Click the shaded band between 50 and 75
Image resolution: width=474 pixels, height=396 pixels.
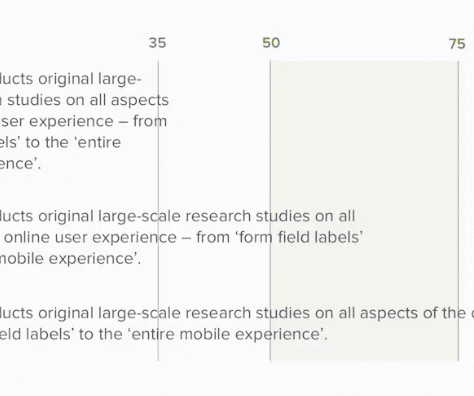364,211
